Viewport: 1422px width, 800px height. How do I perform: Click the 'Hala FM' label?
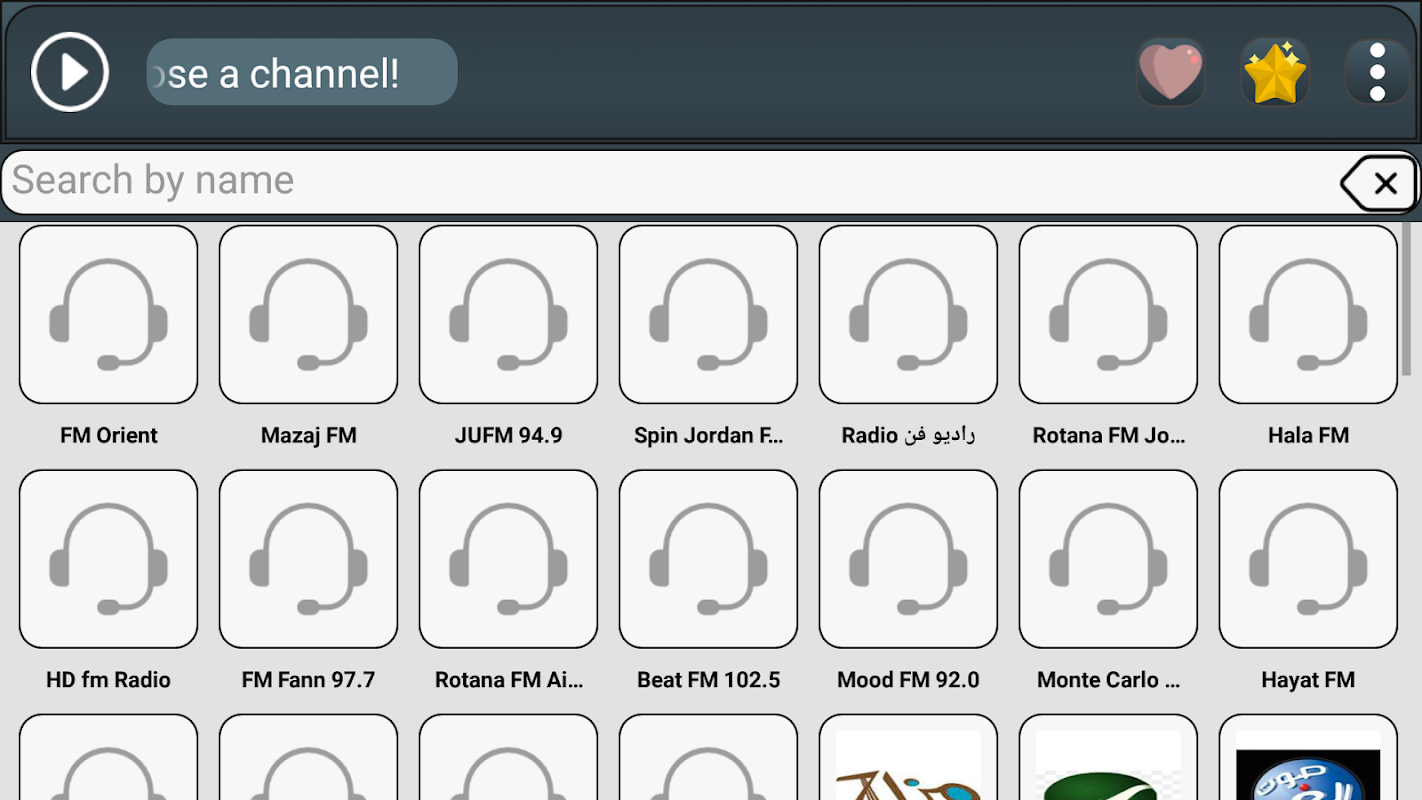[x=1308, y=435]
